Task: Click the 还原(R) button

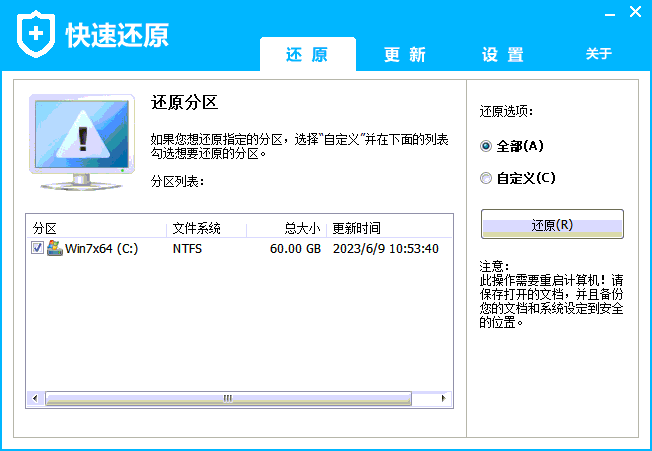Action: tap(552, 224)
